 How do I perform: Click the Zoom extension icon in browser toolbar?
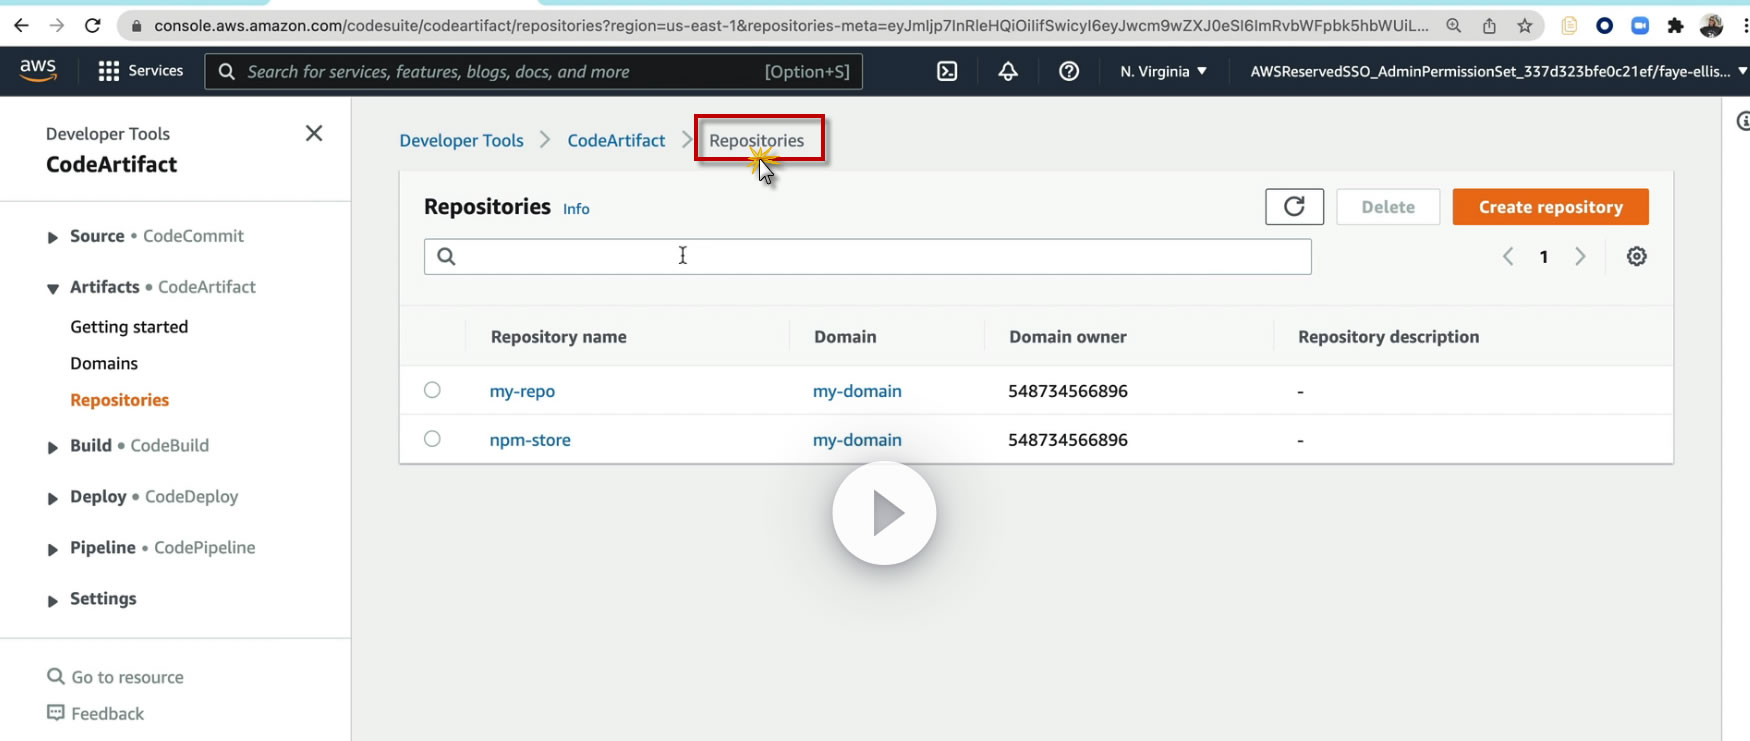[1640, 26]
